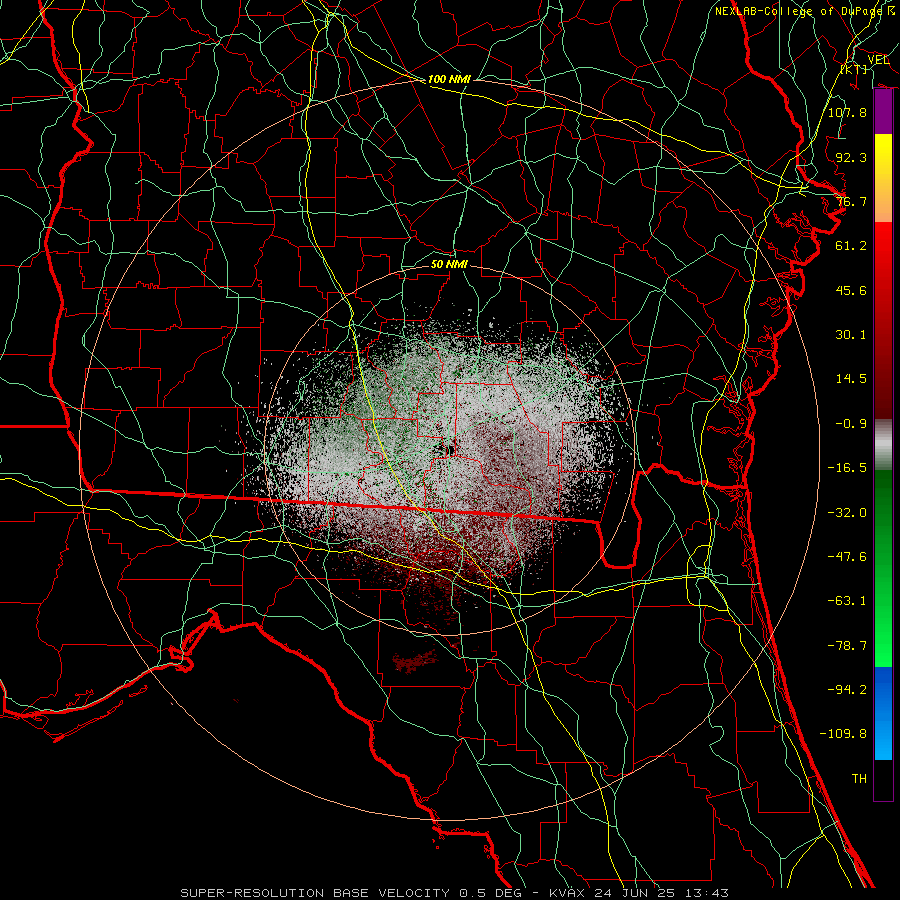Click the isolated red velocity echo south of the 50 NMI ring

point(414,661)
